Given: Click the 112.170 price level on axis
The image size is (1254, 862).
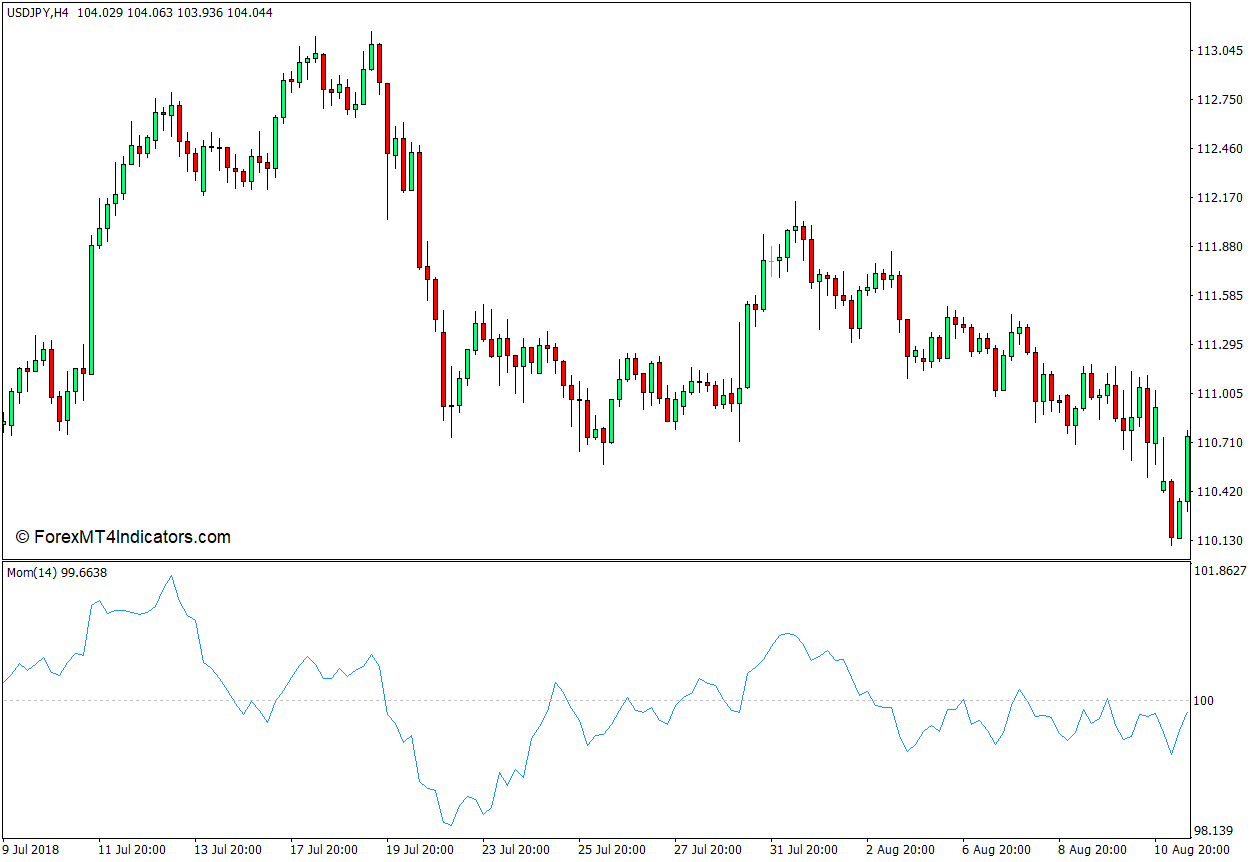Looking at the screenshot, I should [x=1218, y=198].
